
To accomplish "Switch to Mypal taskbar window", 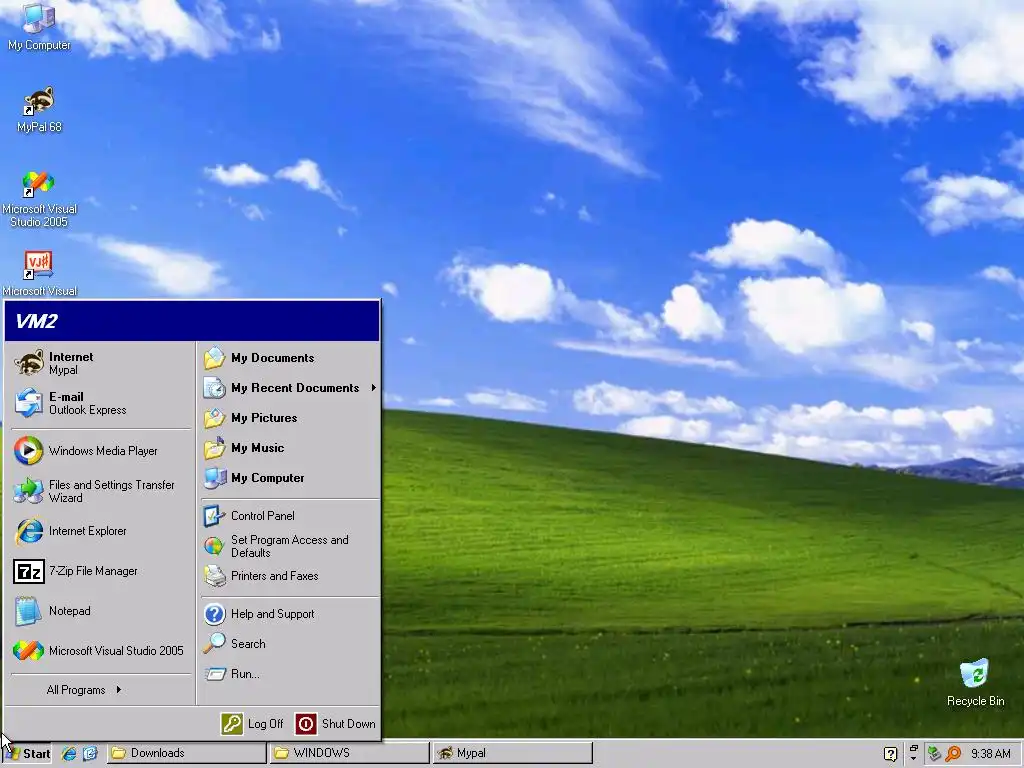I will tap(513, 753).
